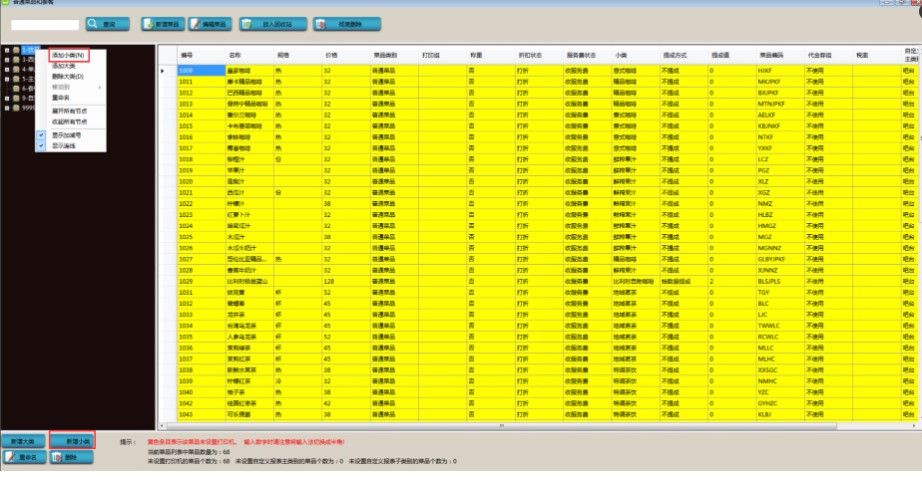The image size is (922, 477).
Task: Toggle 显示加减号 checkbox in context menu
Action: click(42, 133)
